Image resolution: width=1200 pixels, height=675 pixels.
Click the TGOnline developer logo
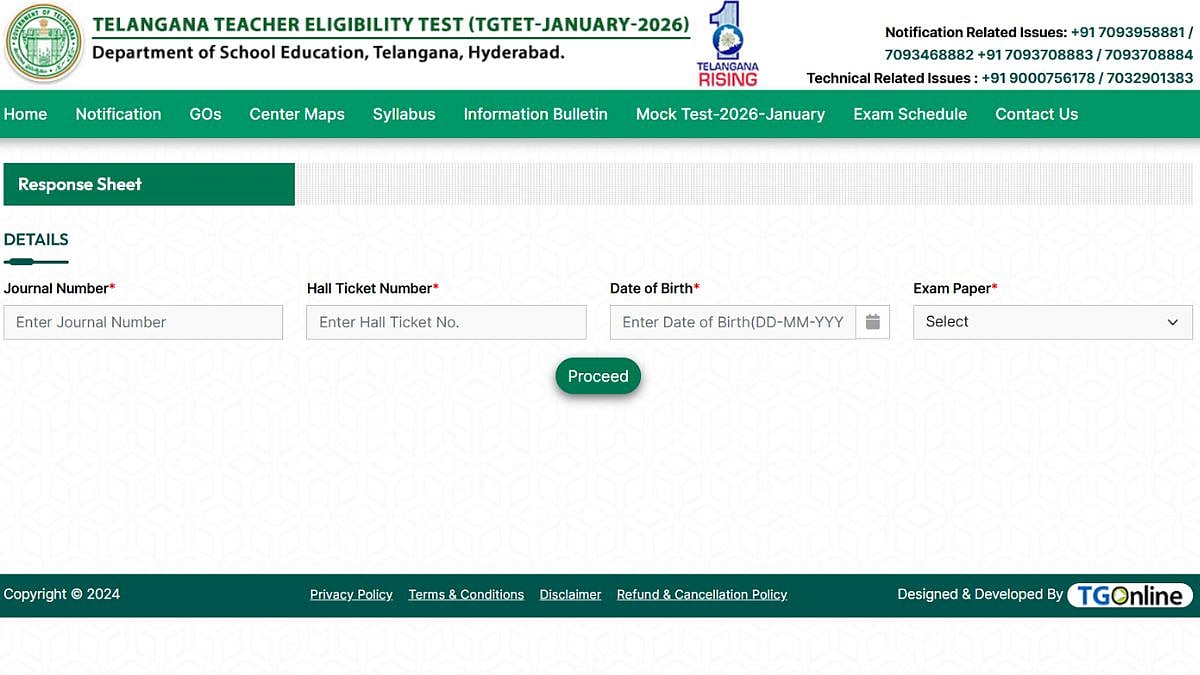click(x=1130, y=594)
